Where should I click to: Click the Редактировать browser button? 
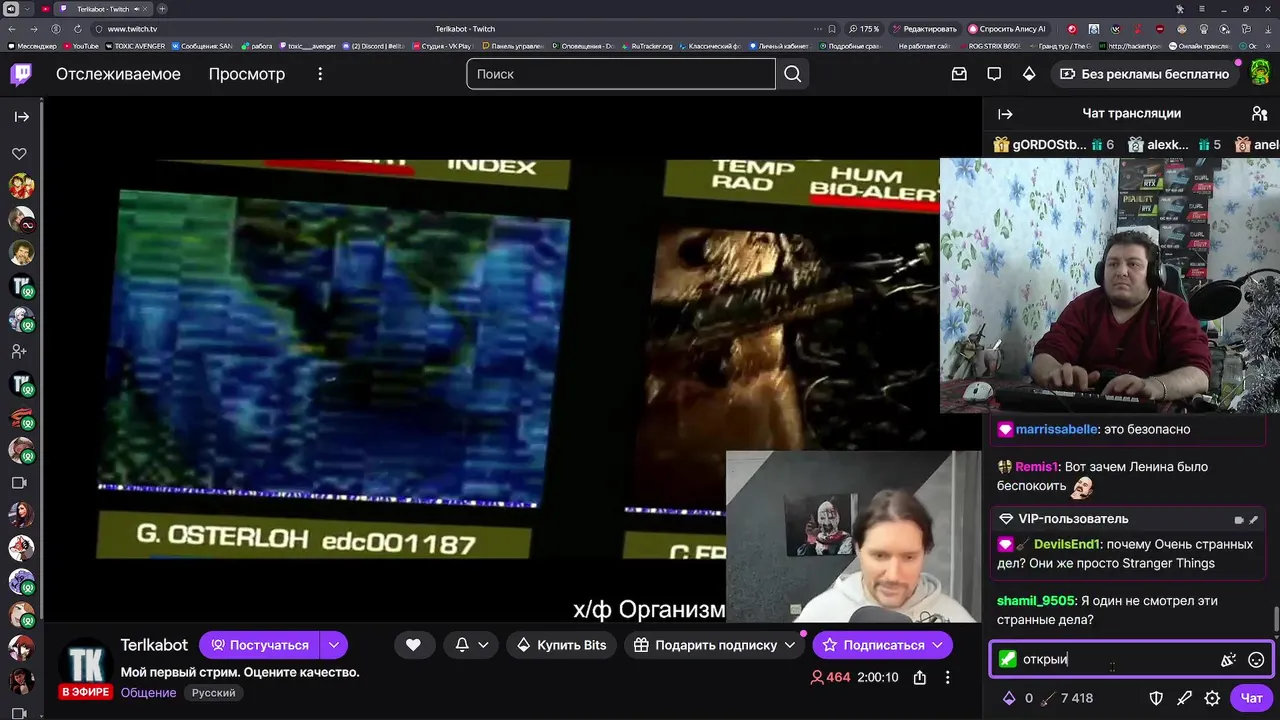point(925,29)
